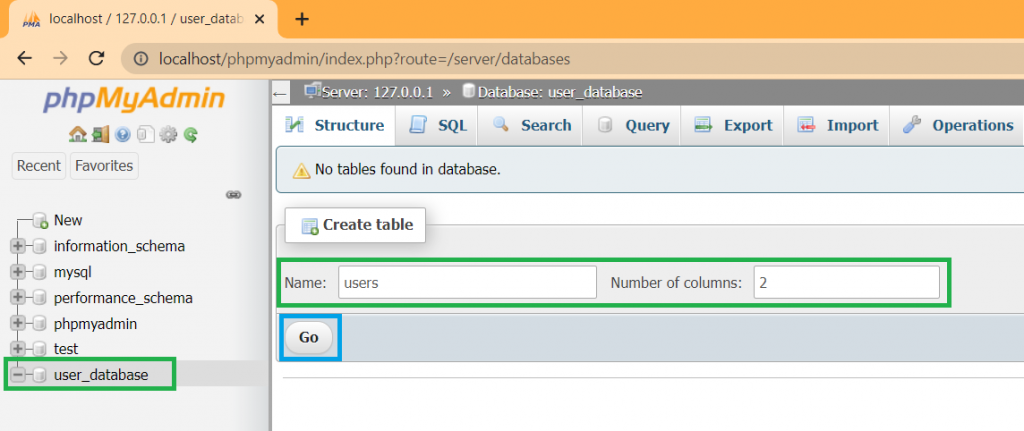The height and width of the screenshot is (431, 1024).
Task: Click the Create table legend label
Action: coord(355,225)
